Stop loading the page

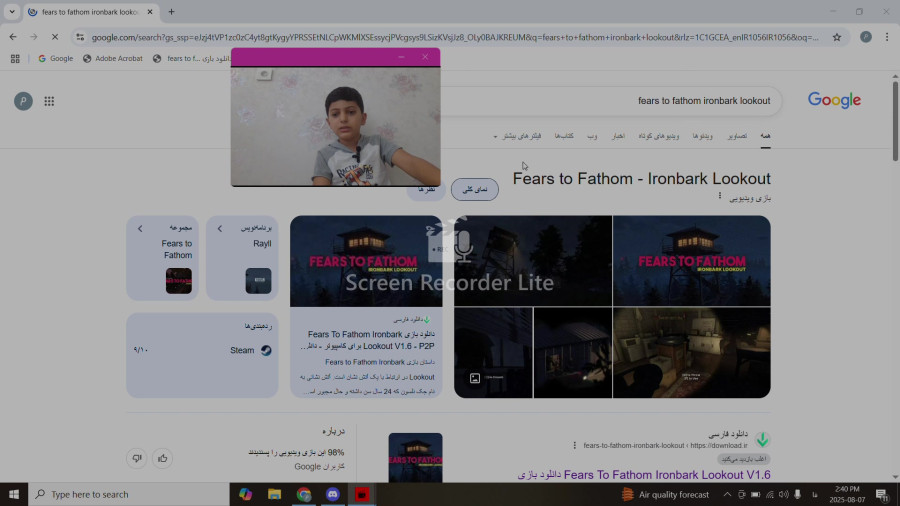click(55, 37)
